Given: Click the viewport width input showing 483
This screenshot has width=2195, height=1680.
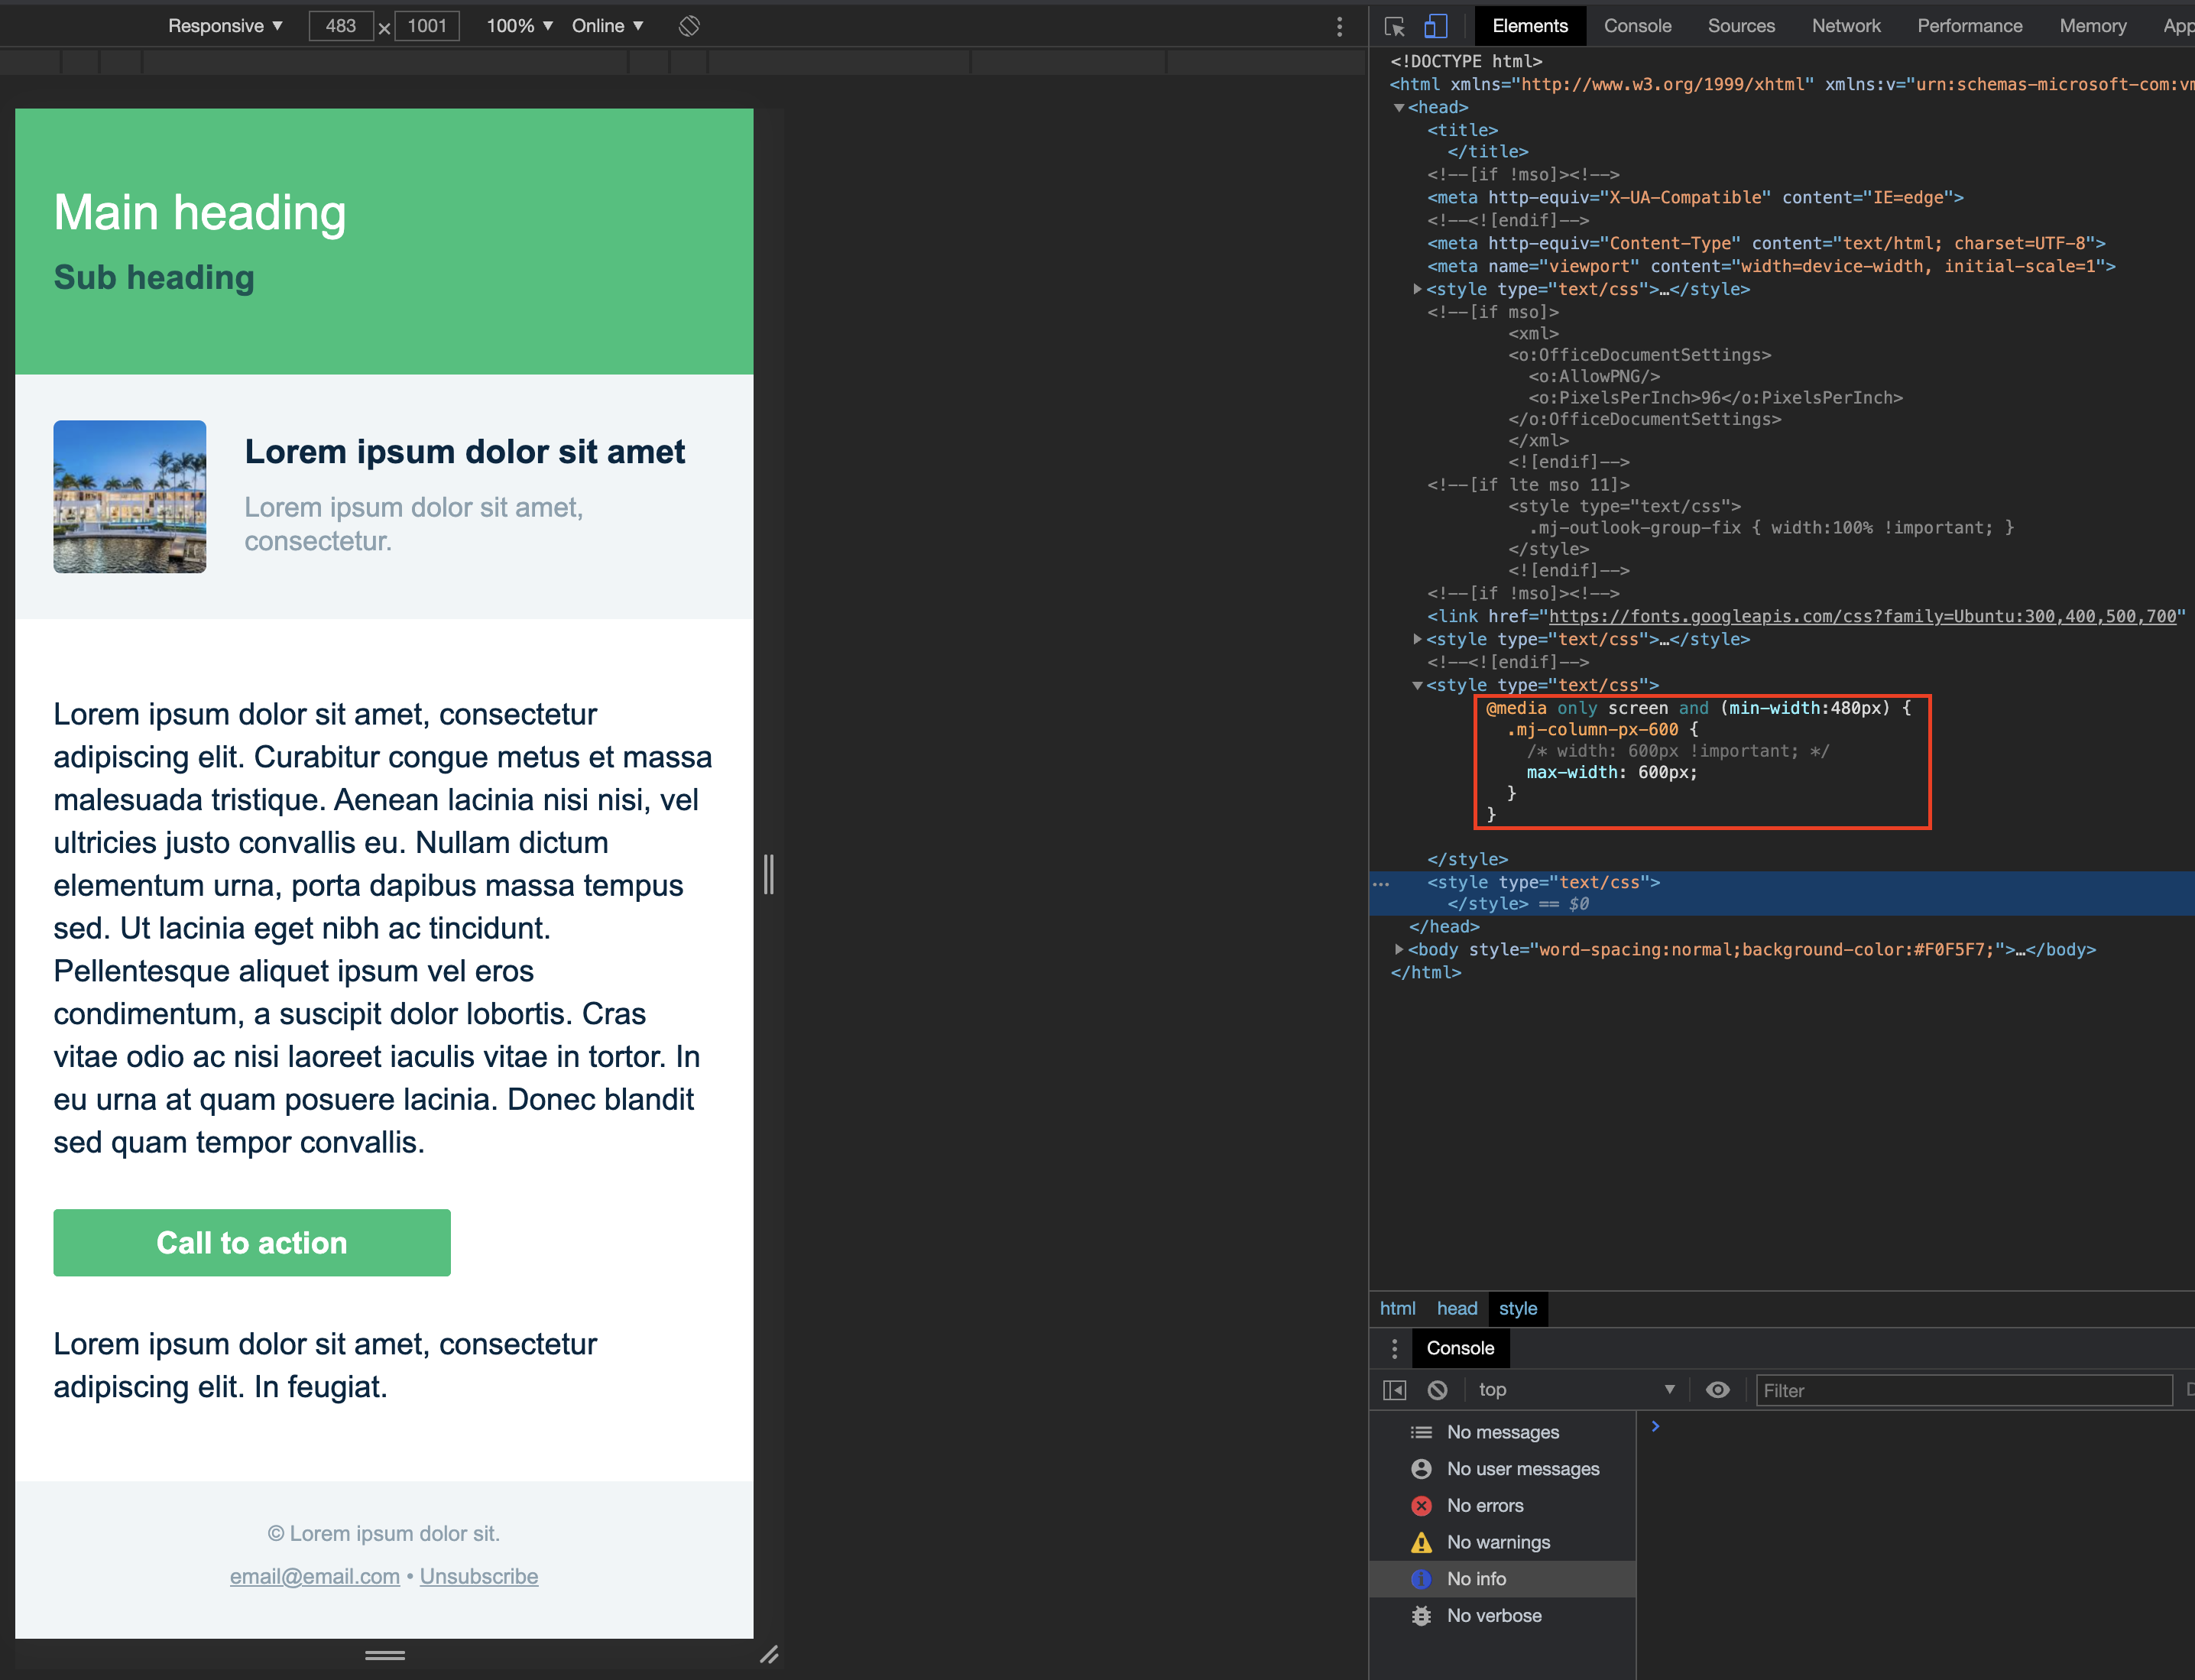Looking at the screenshot, I should tap(340, 27).
